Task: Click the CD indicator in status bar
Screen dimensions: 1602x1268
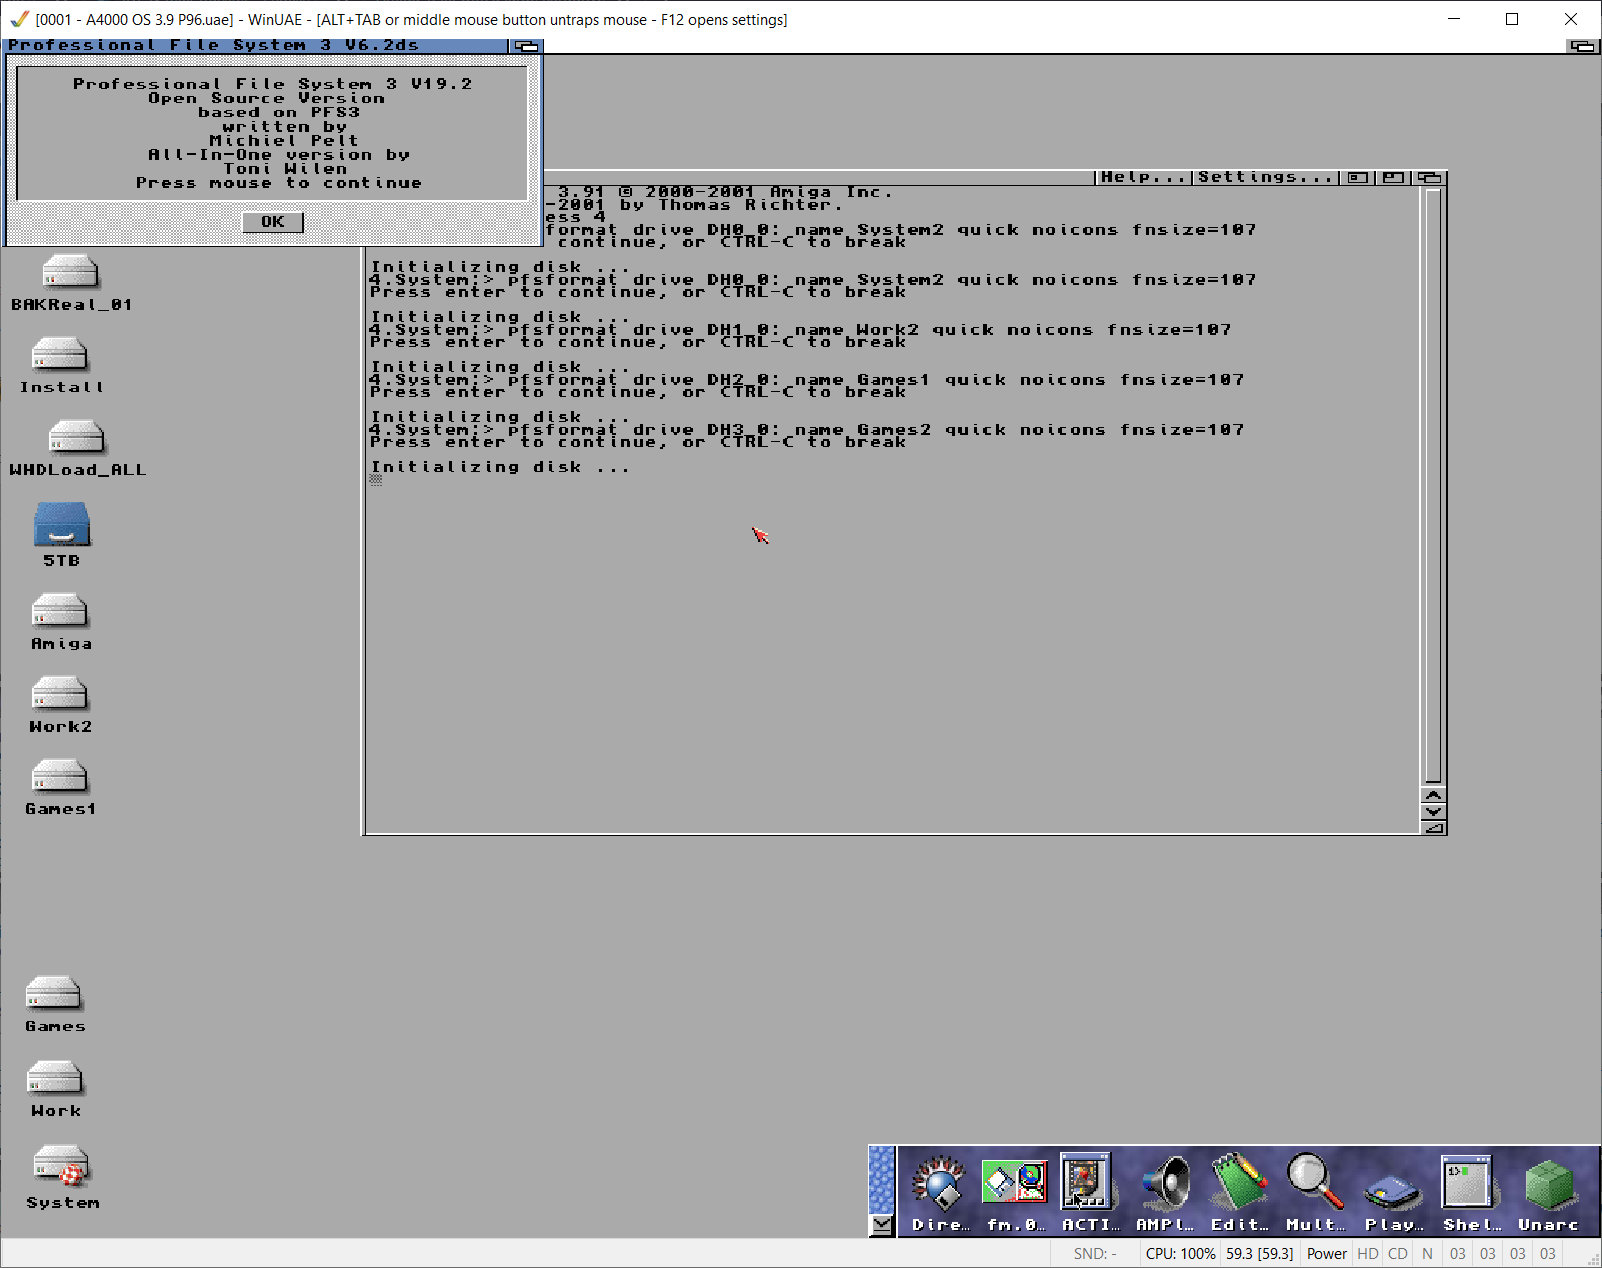Action: coord(1398,1253)
